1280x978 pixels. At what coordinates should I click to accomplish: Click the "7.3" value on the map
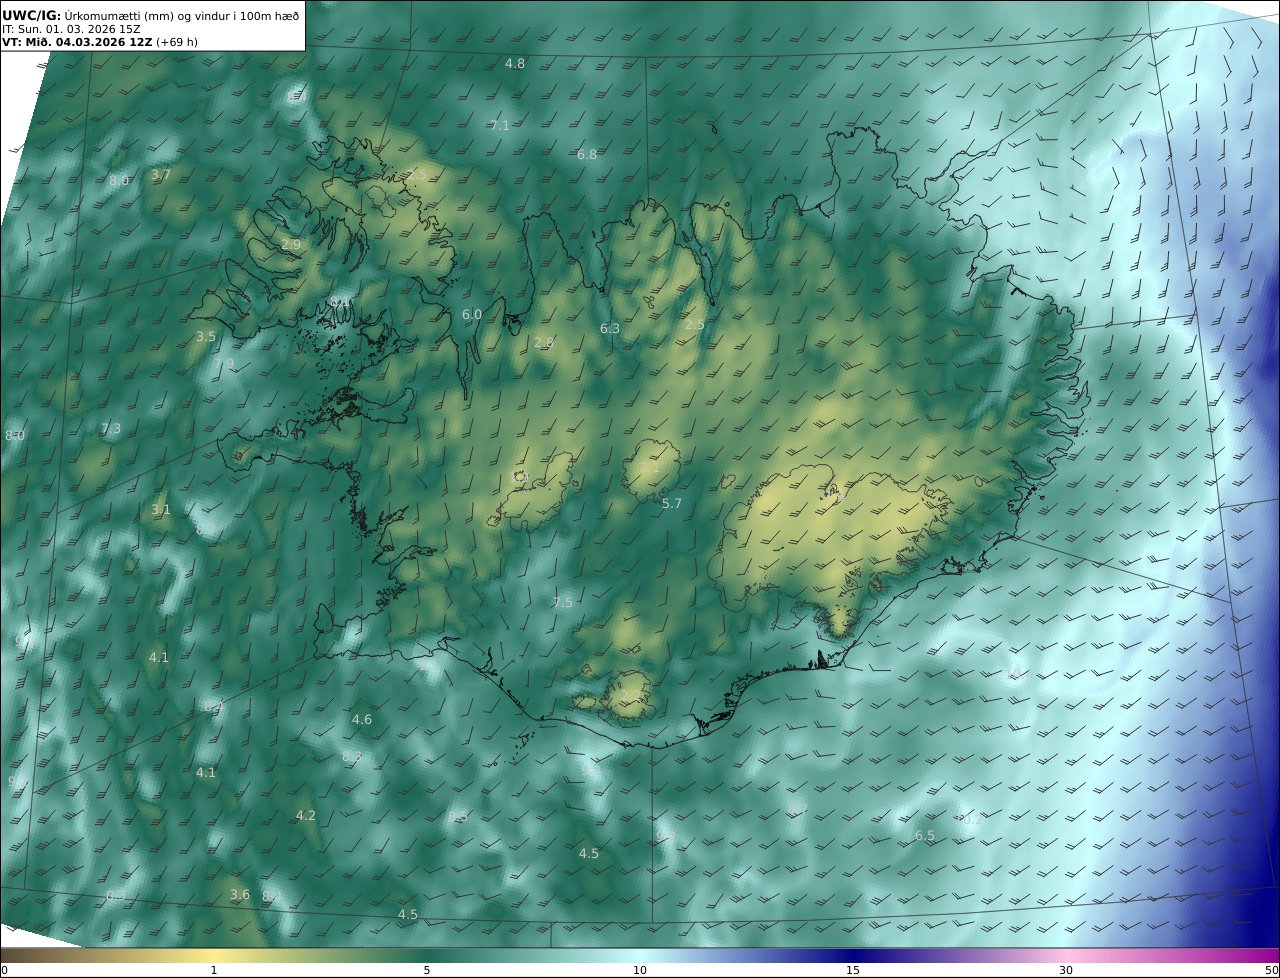tap(111, 429)
